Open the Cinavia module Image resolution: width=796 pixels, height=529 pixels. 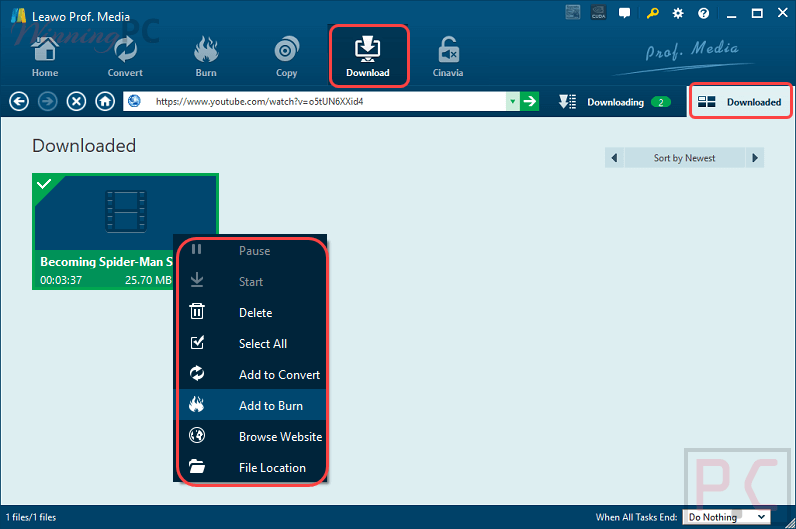tap(448, 56)
